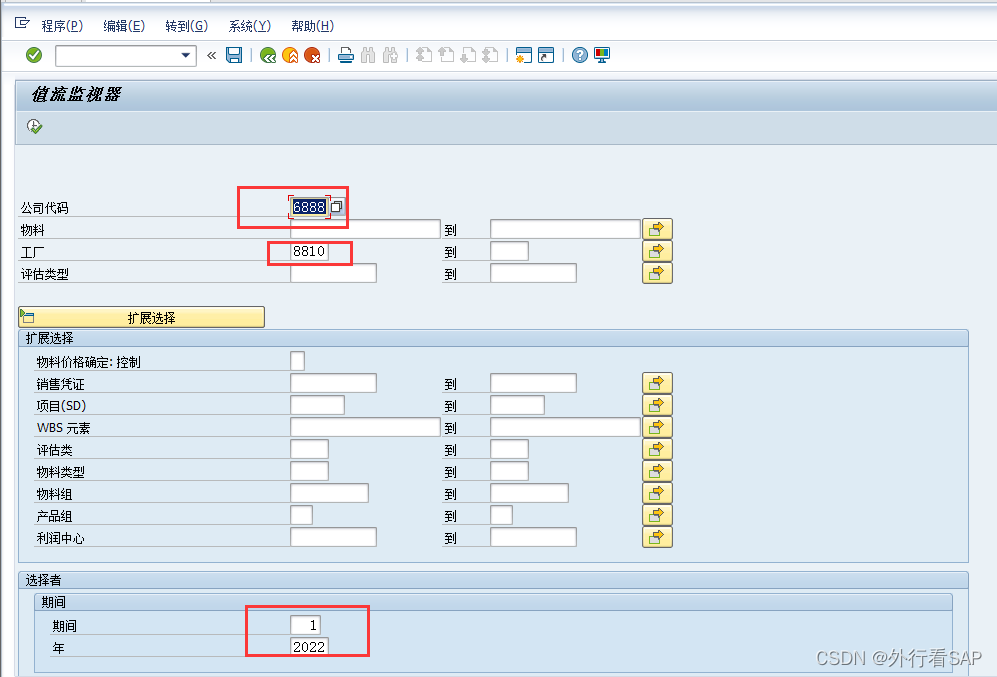Screen dimensions: 997x677
Task: Open multiple selection for 评估类
Action: tap(657, 449)
